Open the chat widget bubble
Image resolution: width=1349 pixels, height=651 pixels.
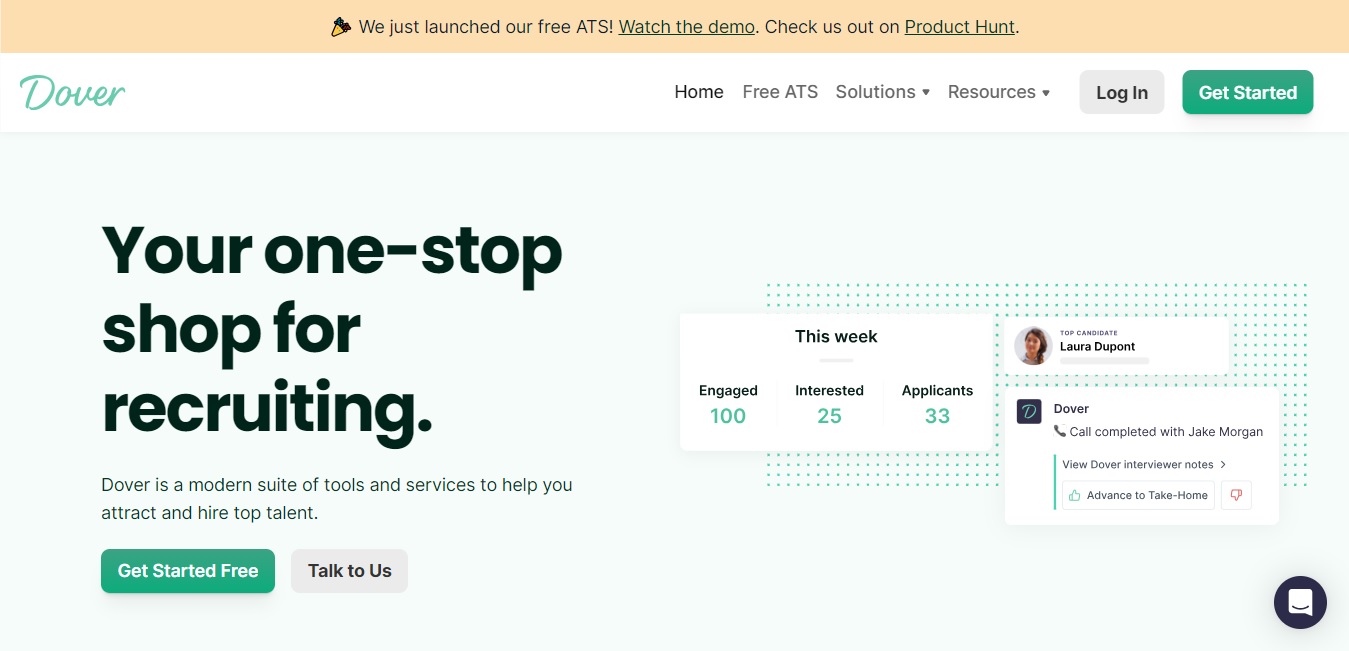point(1300,602)
